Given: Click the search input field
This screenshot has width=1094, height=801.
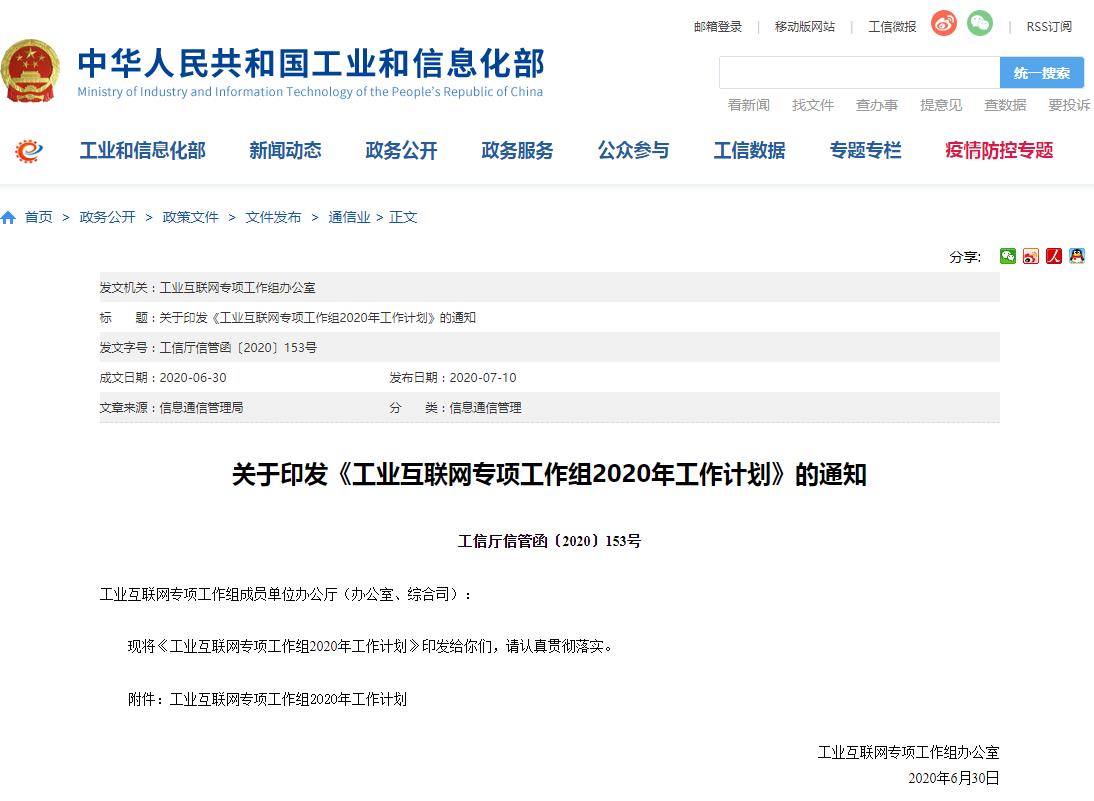Looking at the screenshot, I should coord(860,73).
